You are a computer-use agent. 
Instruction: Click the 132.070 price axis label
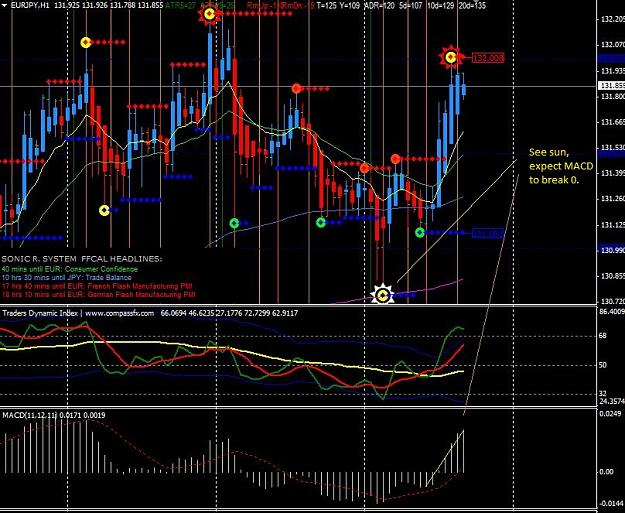click(x=612, y=45)
